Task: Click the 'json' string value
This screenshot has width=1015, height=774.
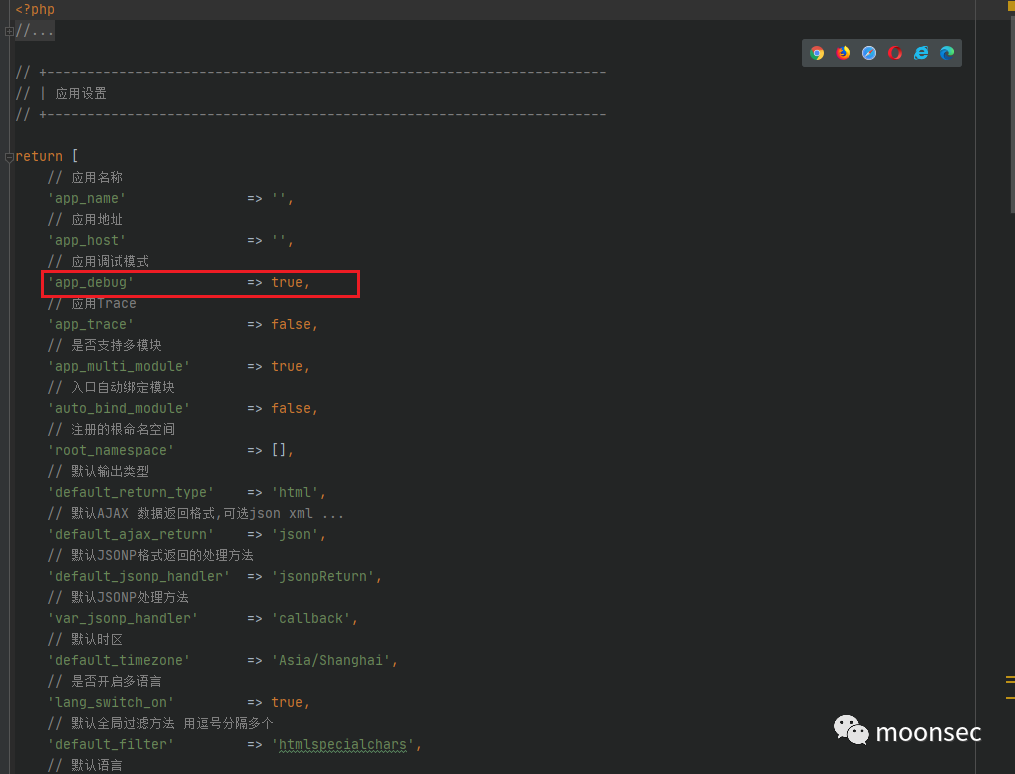Action: (295, 535)
